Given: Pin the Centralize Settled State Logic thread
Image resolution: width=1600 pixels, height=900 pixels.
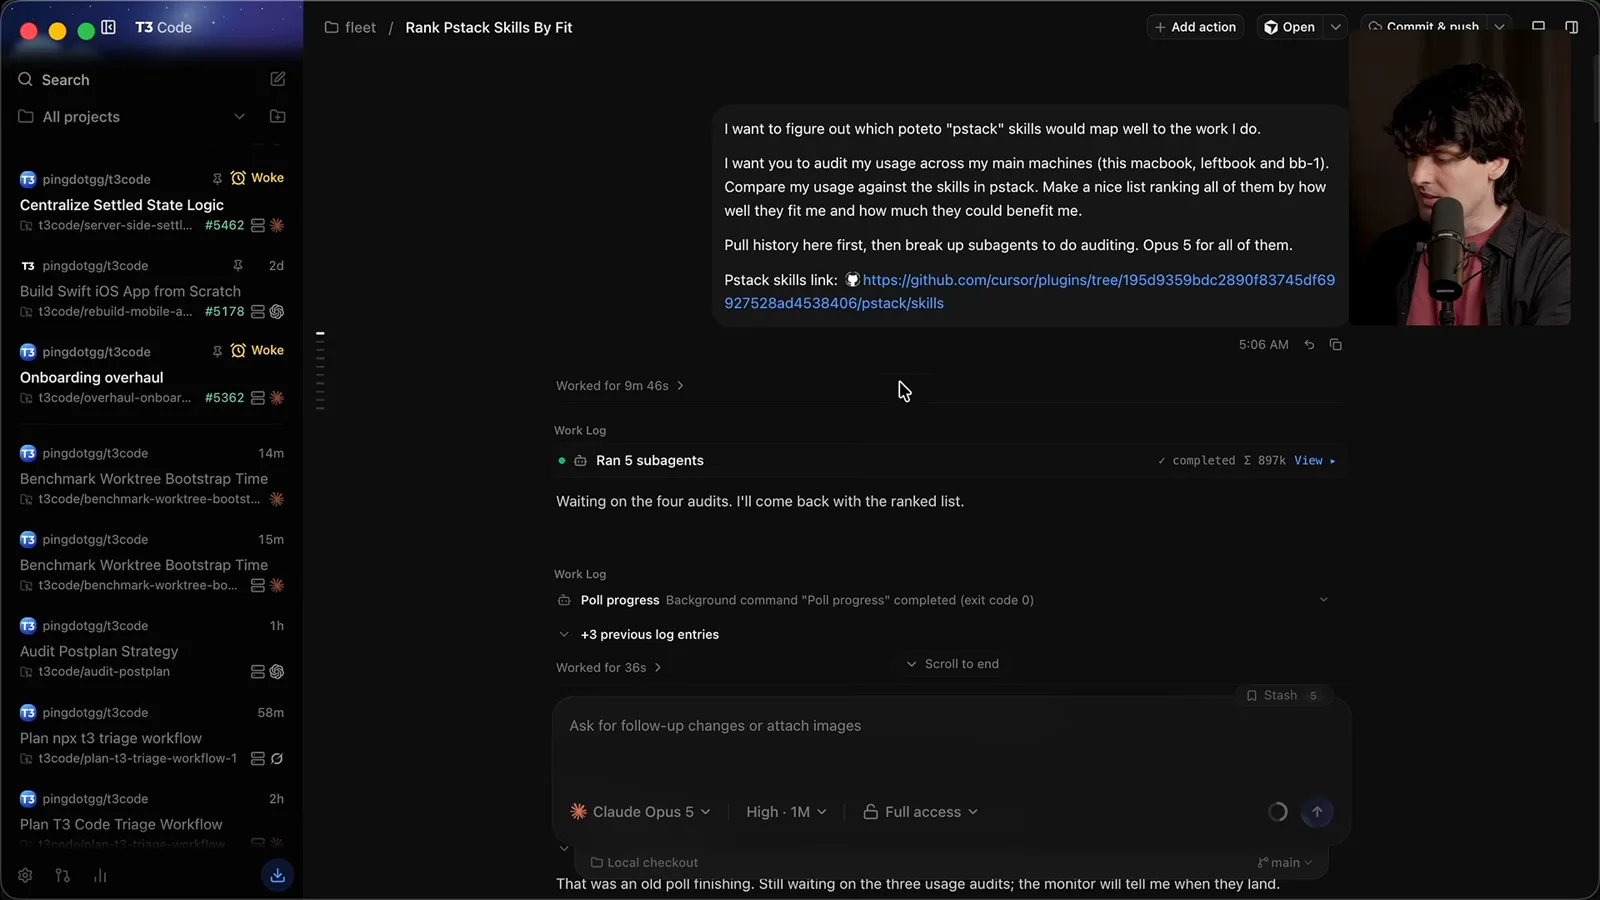Looking at the screenshot, I should (x=217, y=178).
